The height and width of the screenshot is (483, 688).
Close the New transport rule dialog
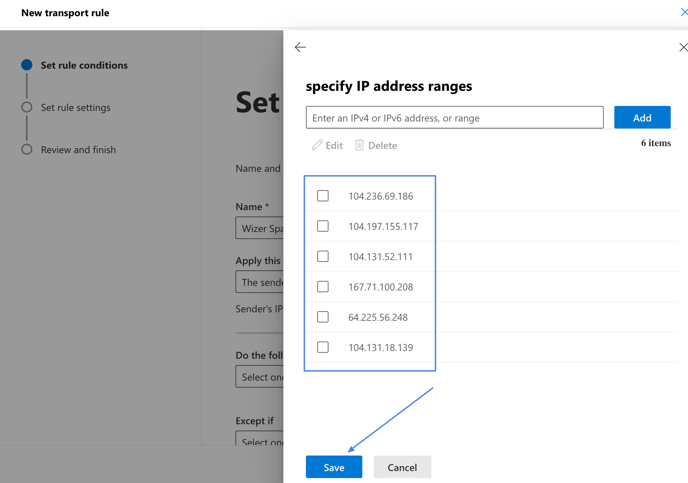684,12
